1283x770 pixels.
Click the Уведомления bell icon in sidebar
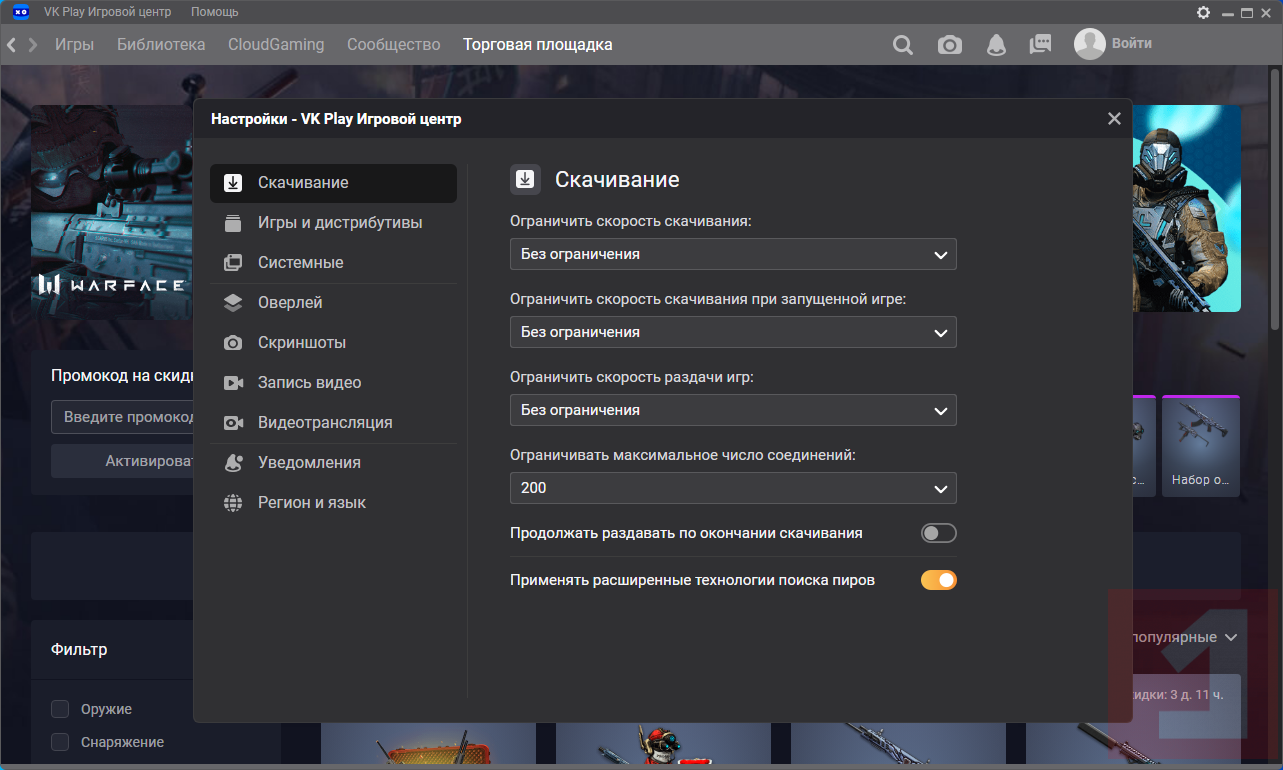pos(233,463)
